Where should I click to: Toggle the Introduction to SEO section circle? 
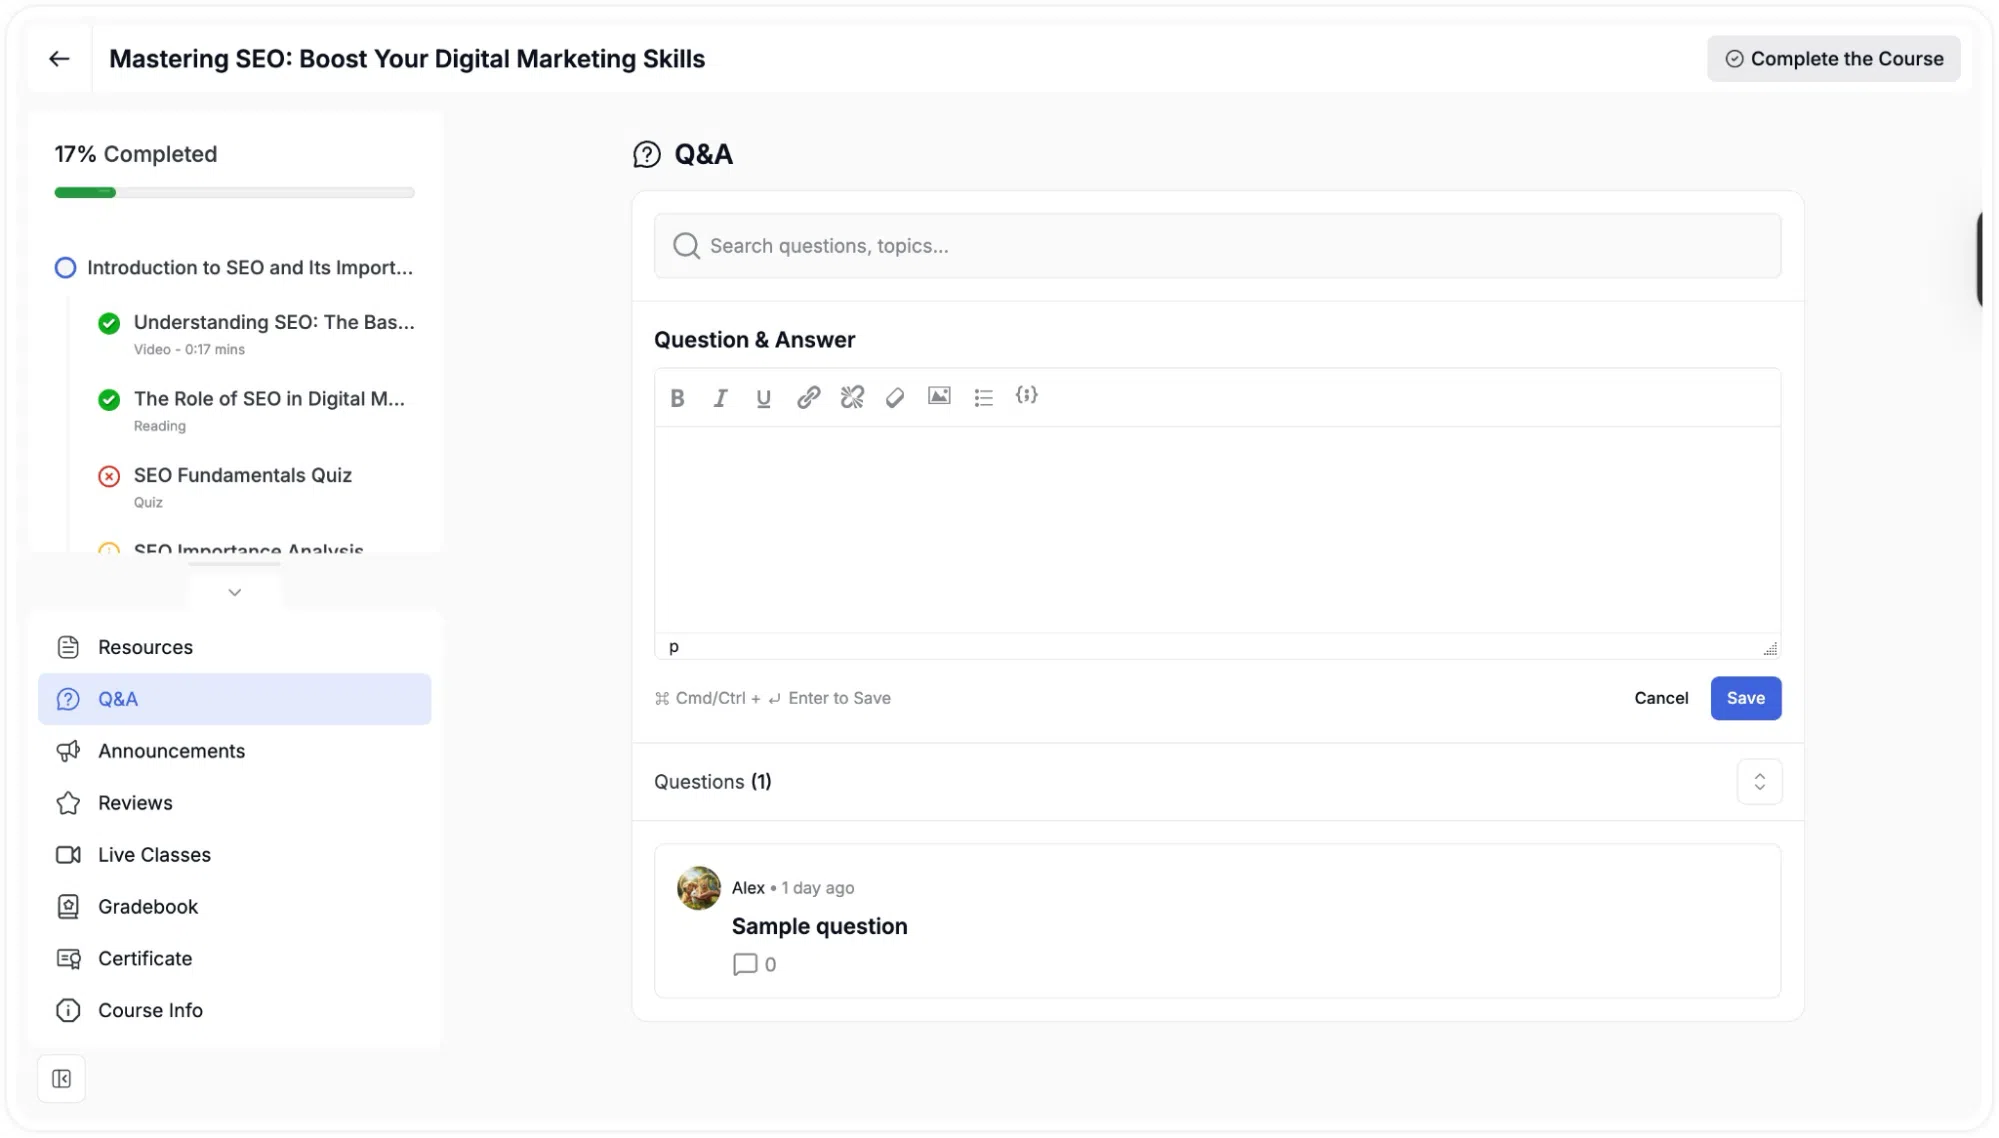(x=65, y=268)
